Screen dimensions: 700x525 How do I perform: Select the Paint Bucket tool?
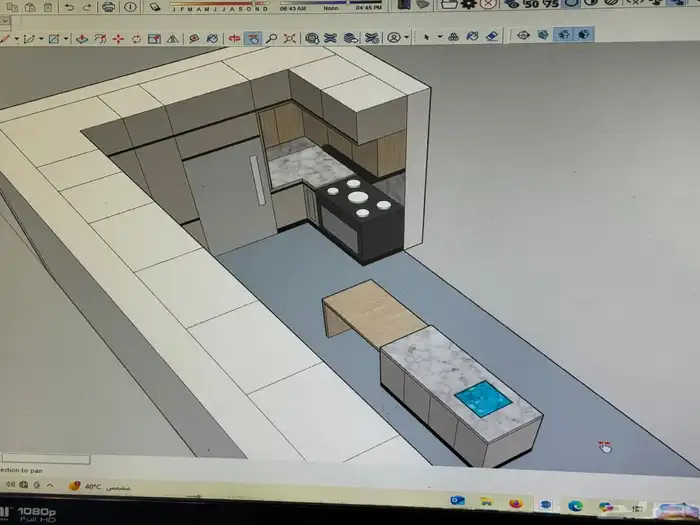pyautogui.click(x=212, y=39)
